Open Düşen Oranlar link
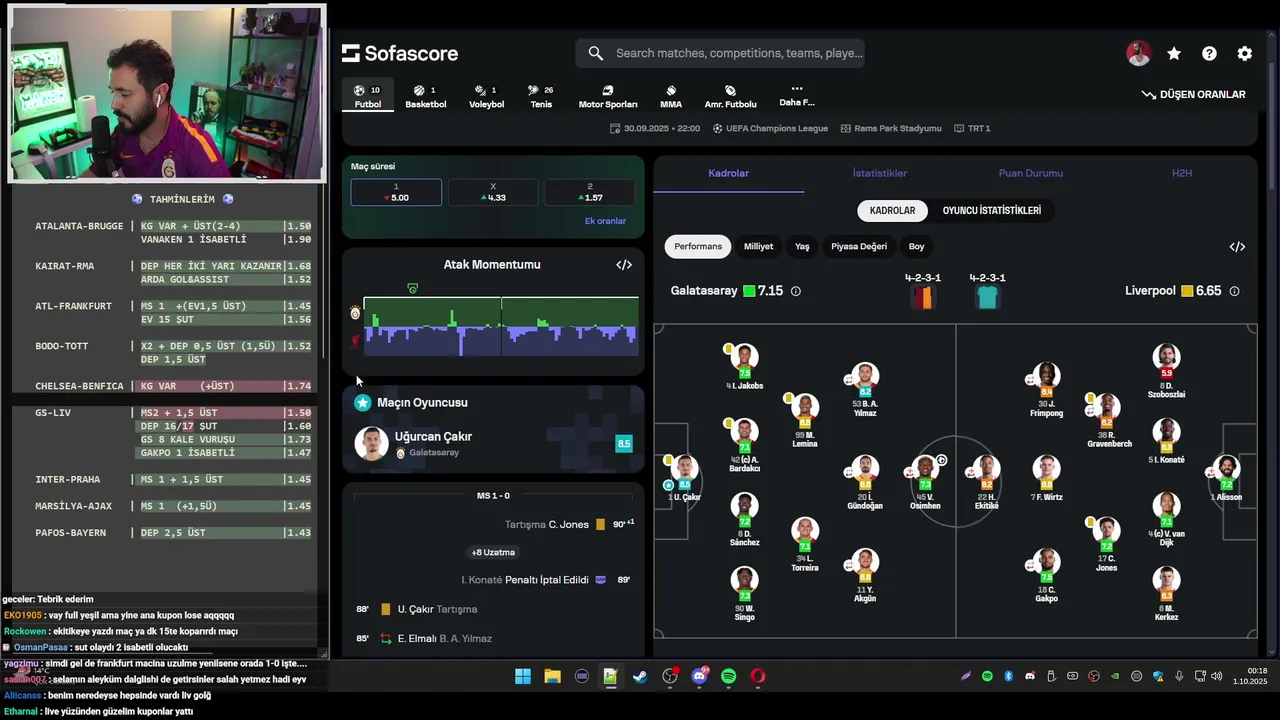Screen dimensions: 1280x720 pyautogui.click(x=1194, y=94)
